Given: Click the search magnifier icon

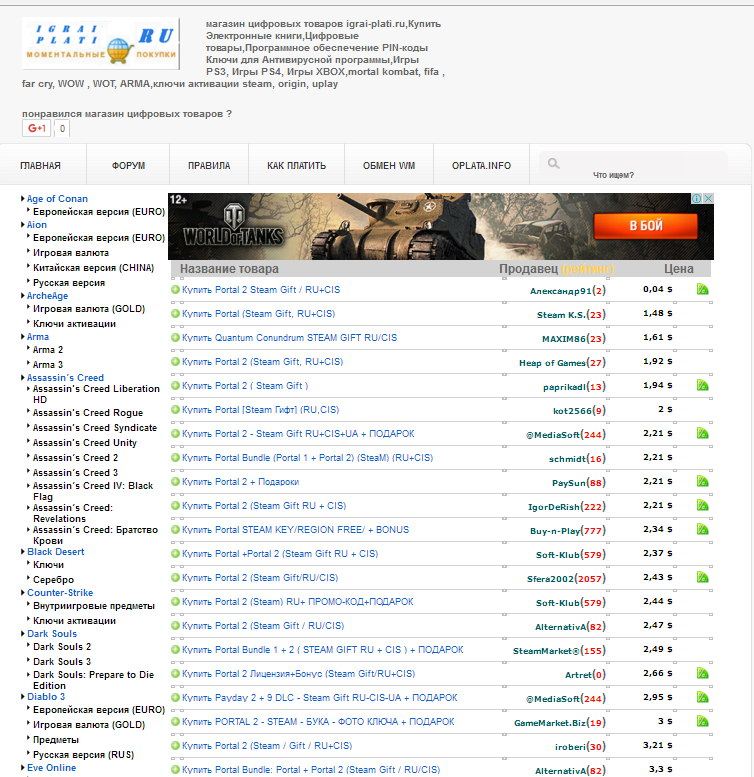Looking at the screenshot, I should (553, 164).
